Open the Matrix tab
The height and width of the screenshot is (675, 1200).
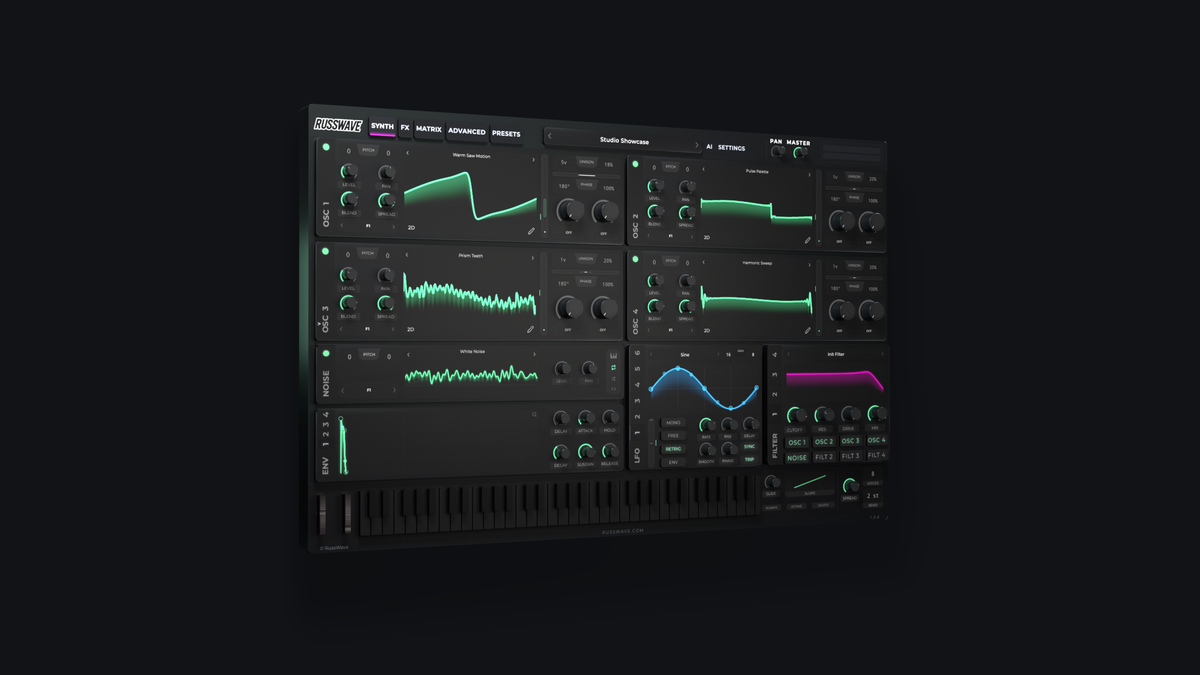tap(429, 129)
